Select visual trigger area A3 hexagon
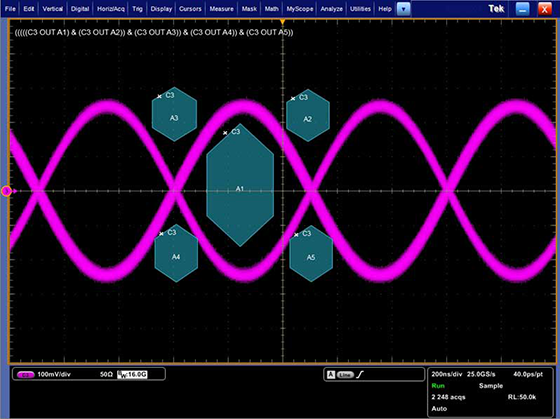 click(x=174, y=114)
